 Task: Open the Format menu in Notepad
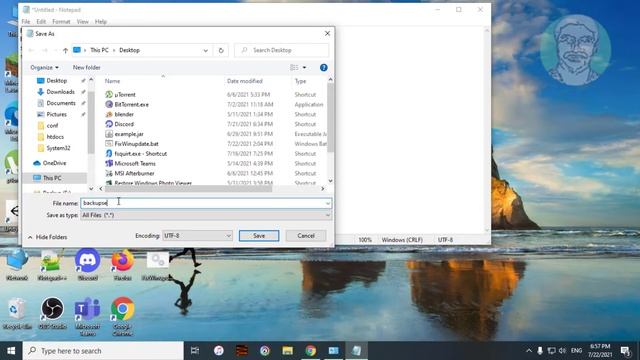click(x=61, y=22)
